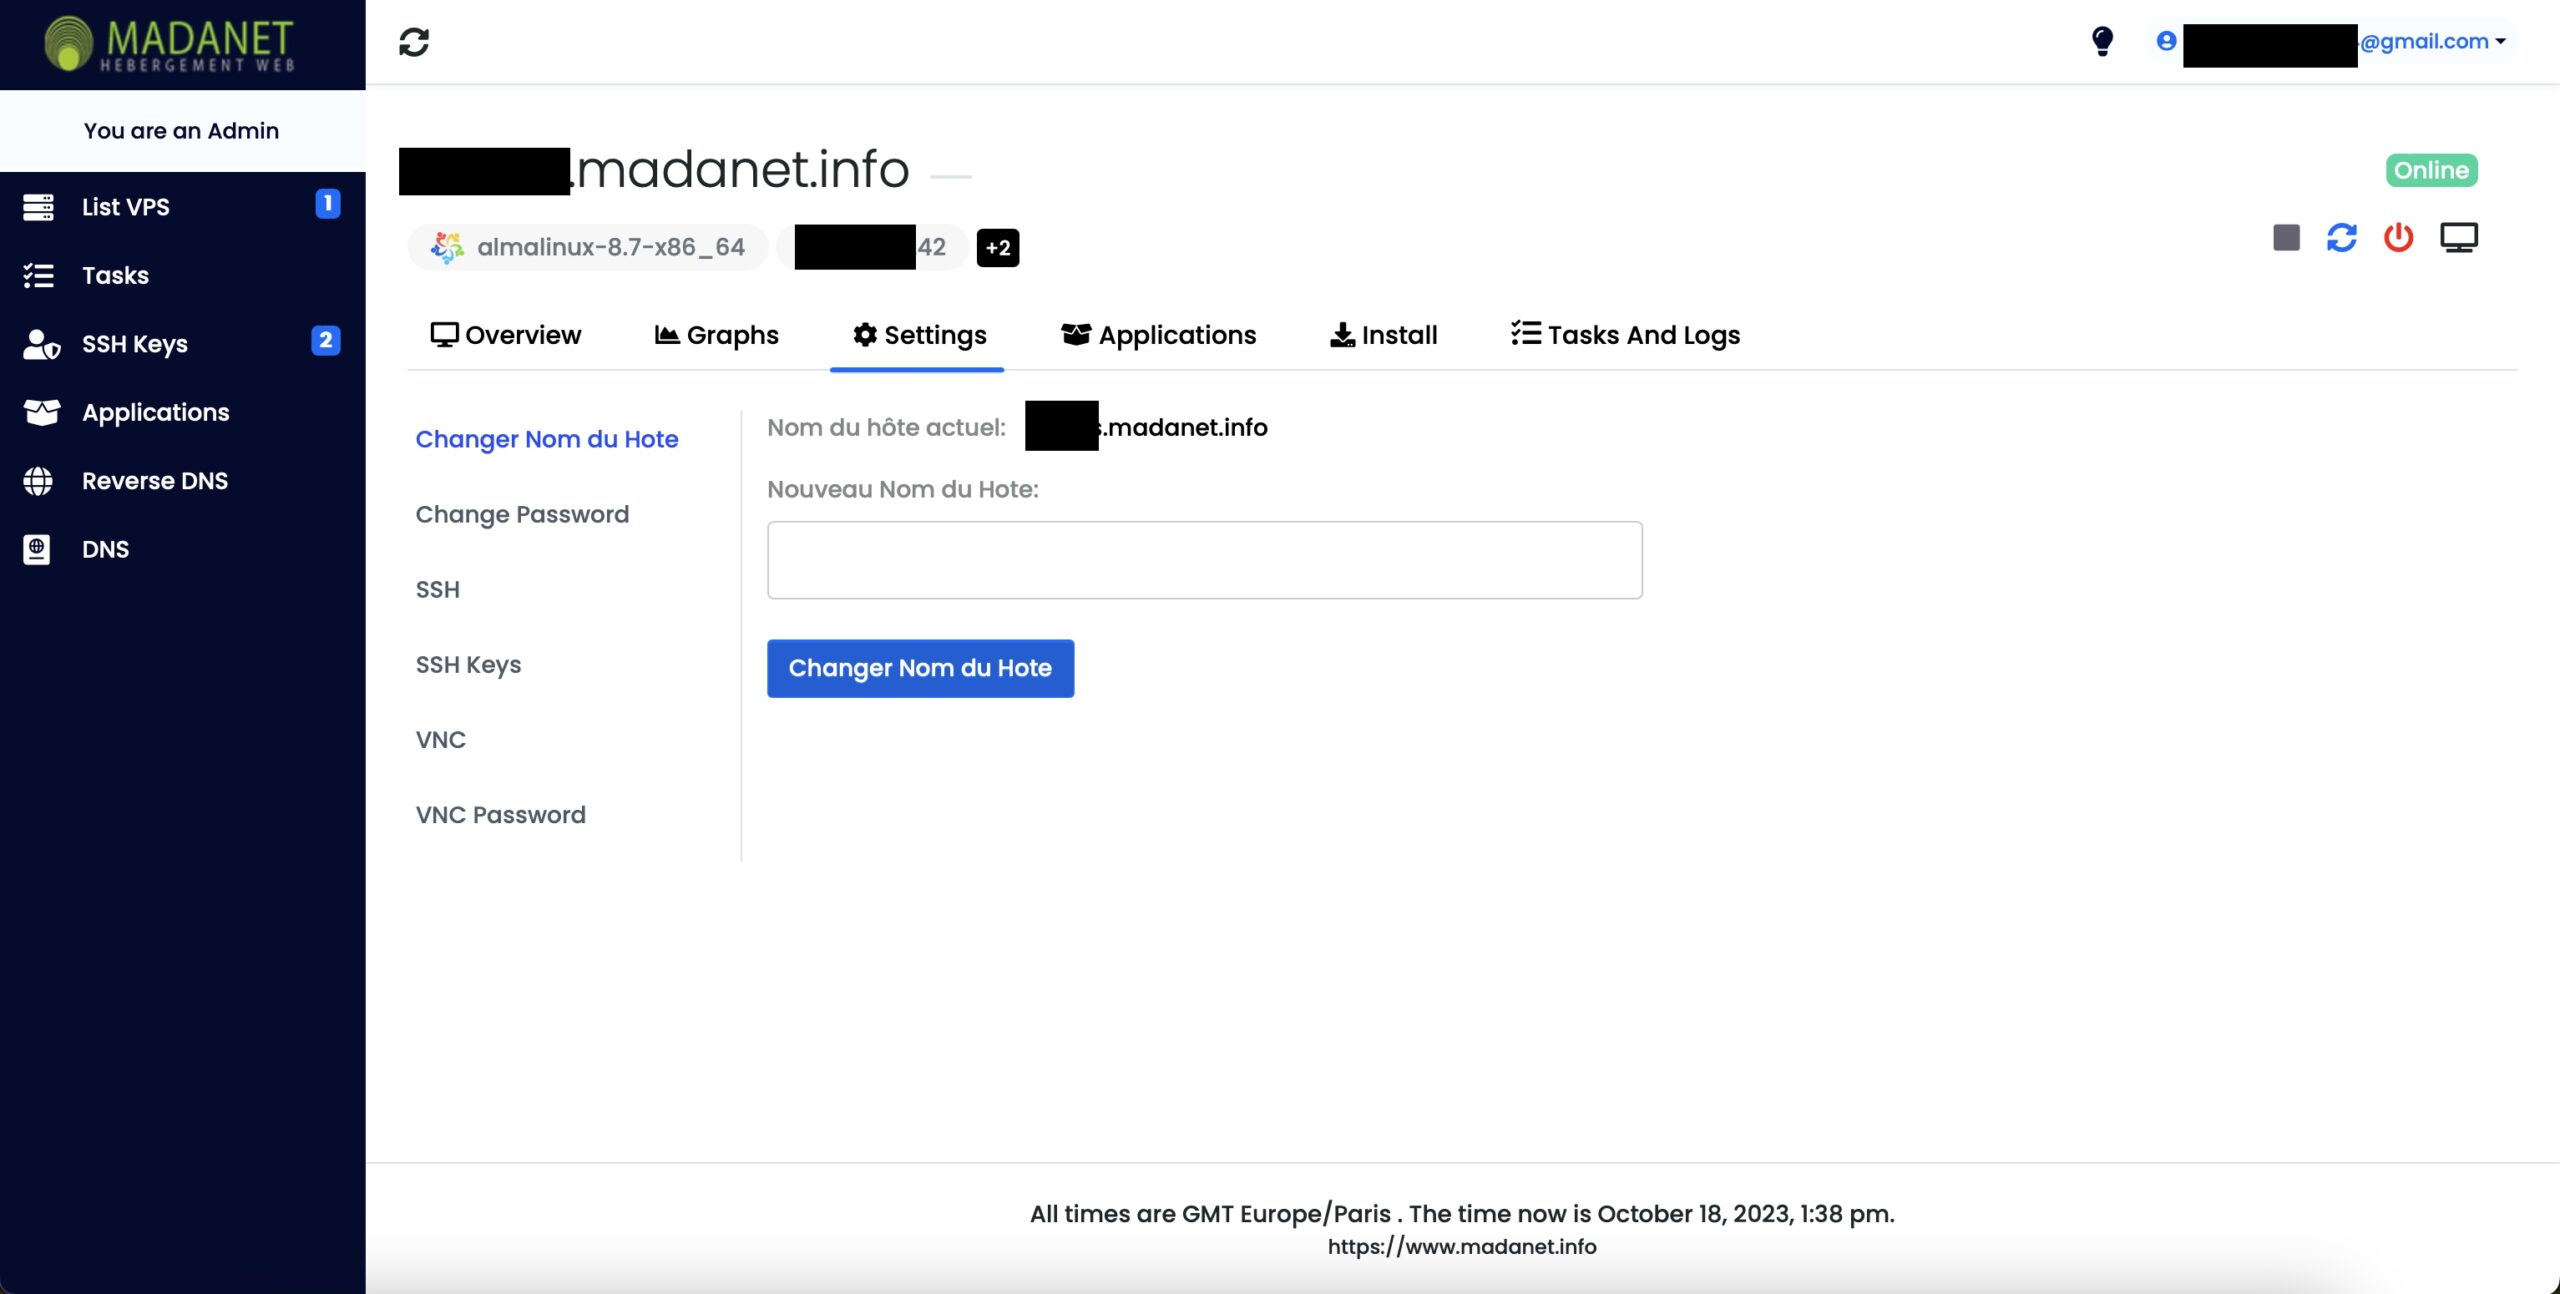Click the 'You are an Admin' text

(181, 131)
